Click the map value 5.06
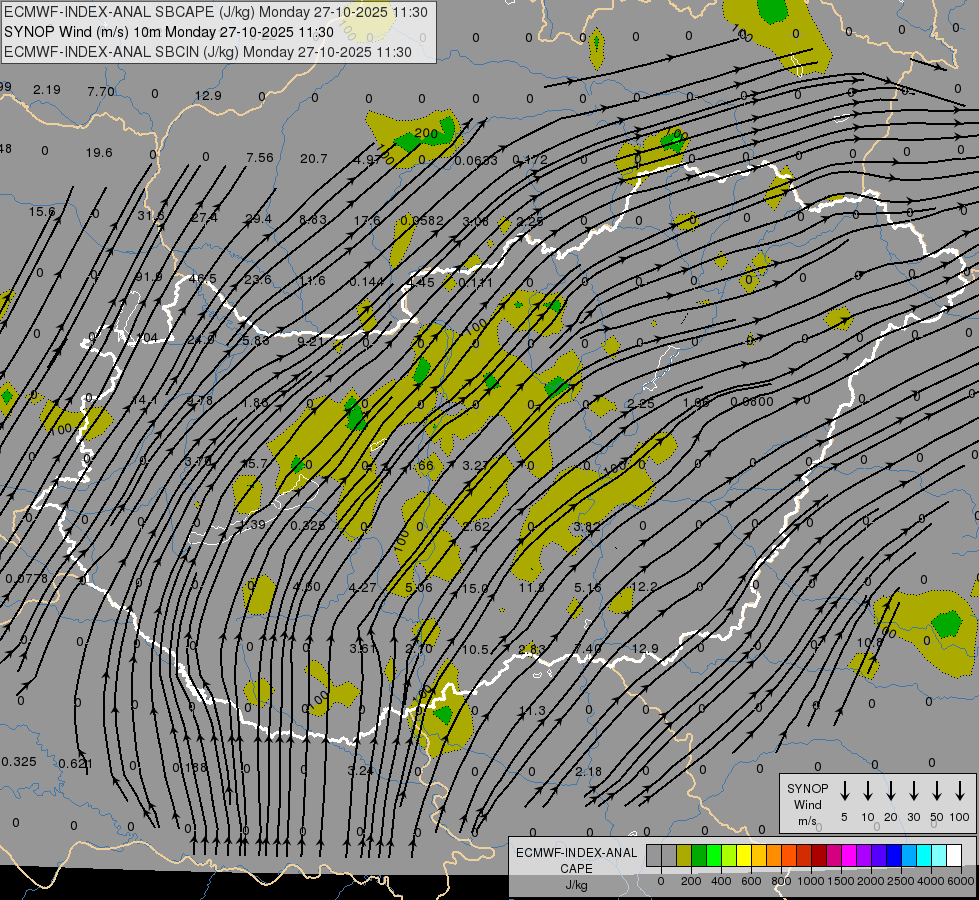Viewport: 979px width, 900px height. pos(419,587)
